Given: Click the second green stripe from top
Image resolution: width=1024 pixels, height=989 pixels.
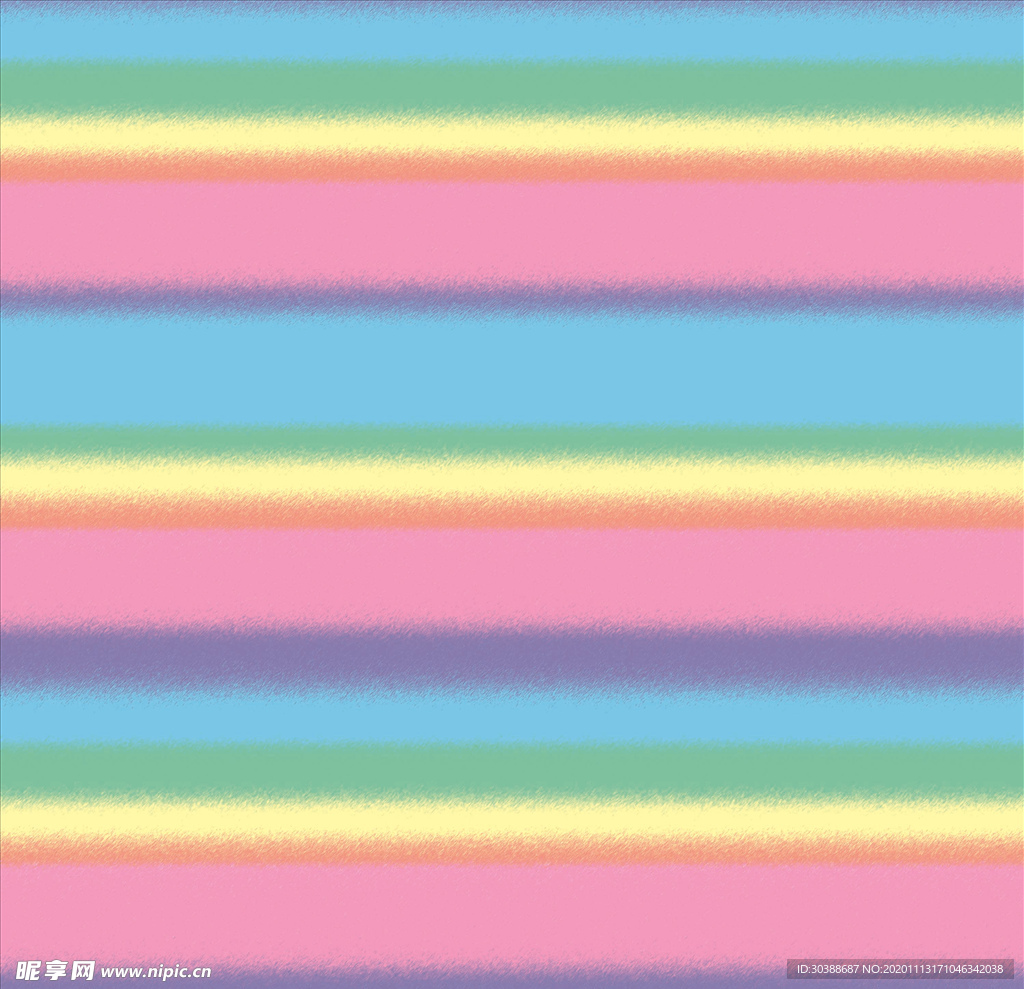Looking at the screenshot, I should click(x=512, y=441).
